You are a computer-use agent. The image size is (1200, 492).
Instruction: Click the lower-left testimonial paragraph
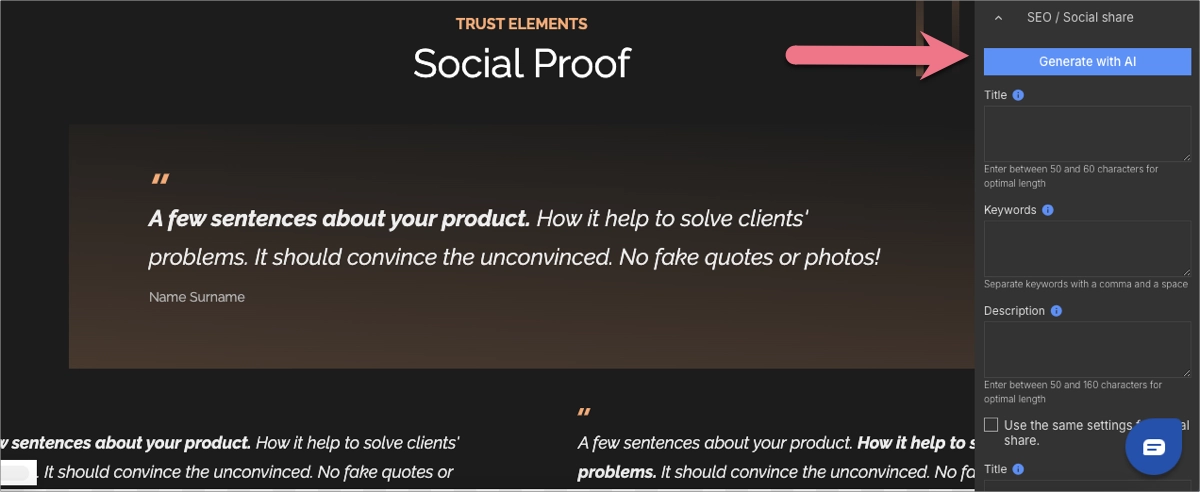(x=230, y=457)
